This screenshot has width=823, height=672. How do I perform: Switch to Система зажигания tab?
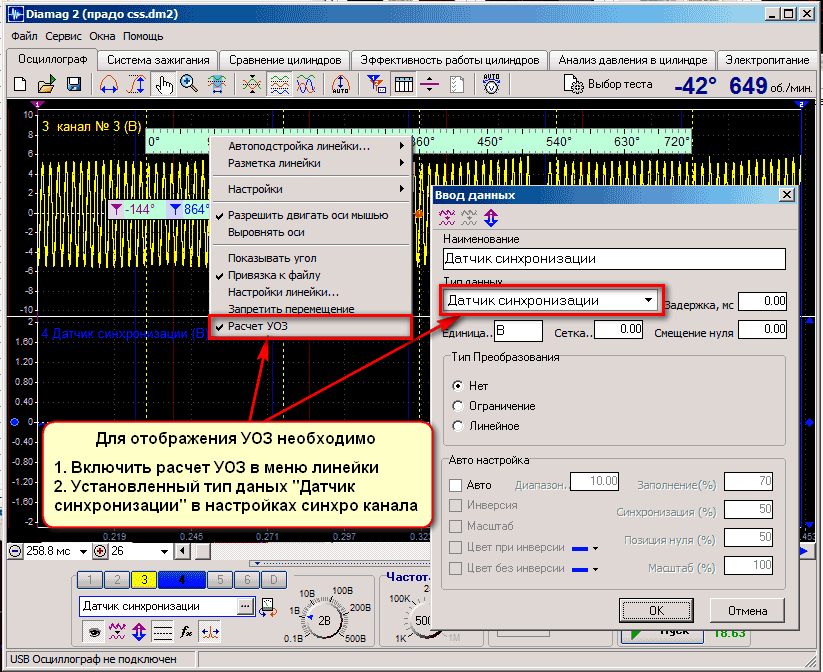[158, 60]
